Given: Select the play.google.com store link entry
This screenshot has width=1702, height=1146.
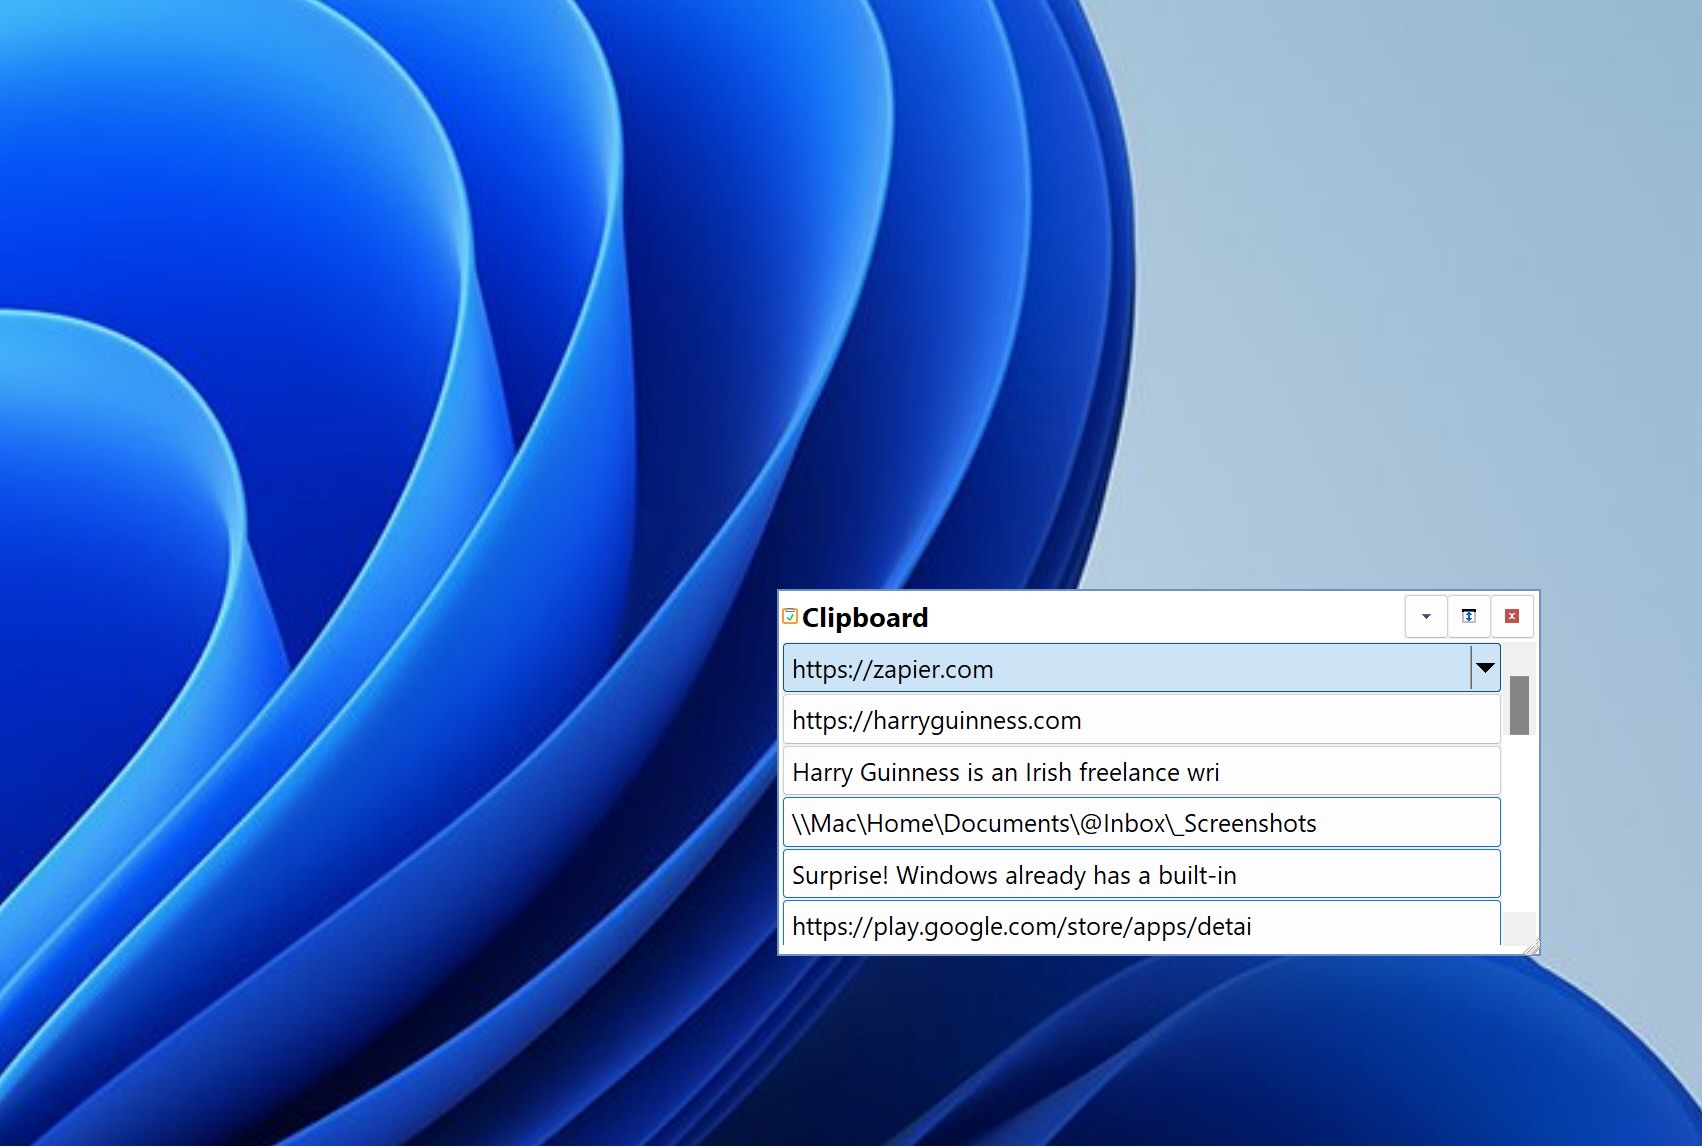Looking at the screenshot, I should (x=1141, y=924).
